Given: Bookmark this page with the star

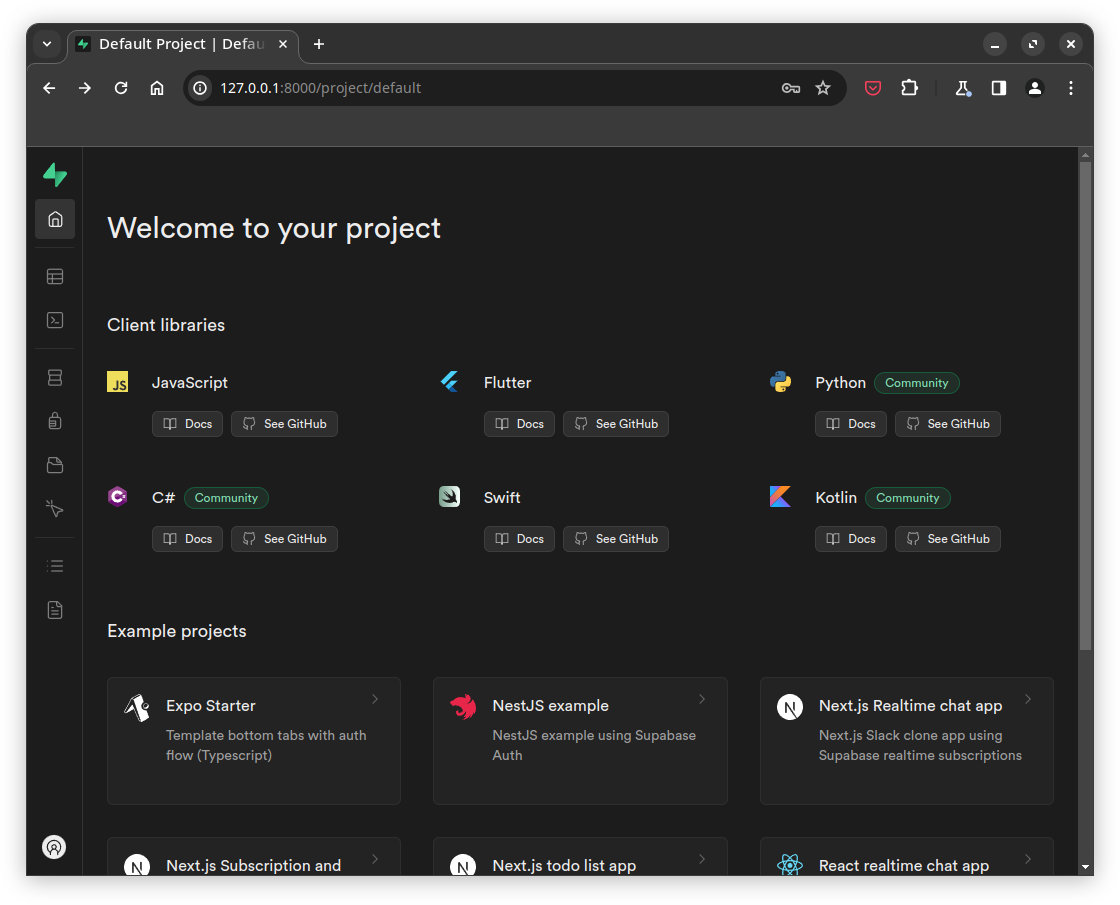Looking at the screenshot, I should 823,88.
